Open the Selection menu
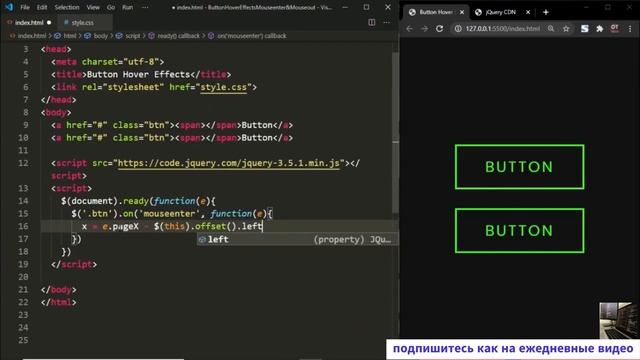Screen dimensions: 640x360 67,7
